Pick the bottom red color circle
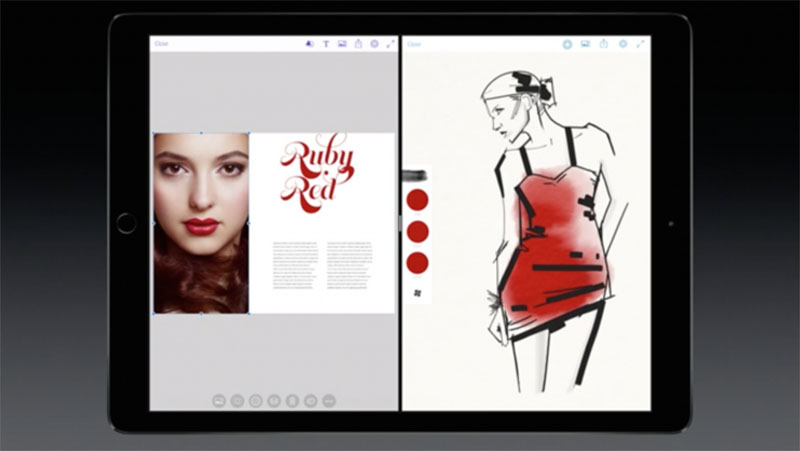 pyautogui.click(x=417, y=263)
